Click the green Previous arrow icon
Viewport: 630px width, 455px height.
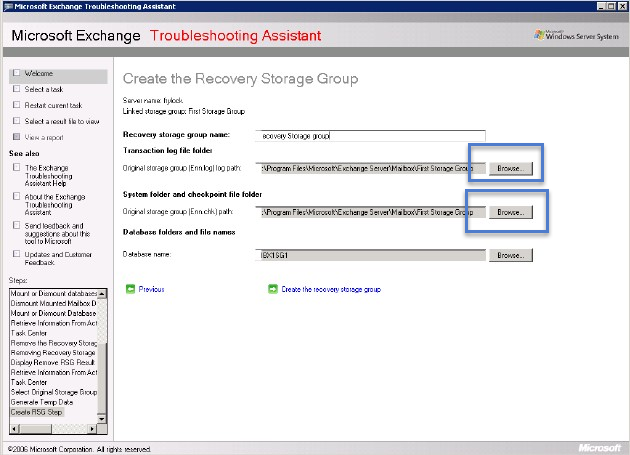point(130,289)
